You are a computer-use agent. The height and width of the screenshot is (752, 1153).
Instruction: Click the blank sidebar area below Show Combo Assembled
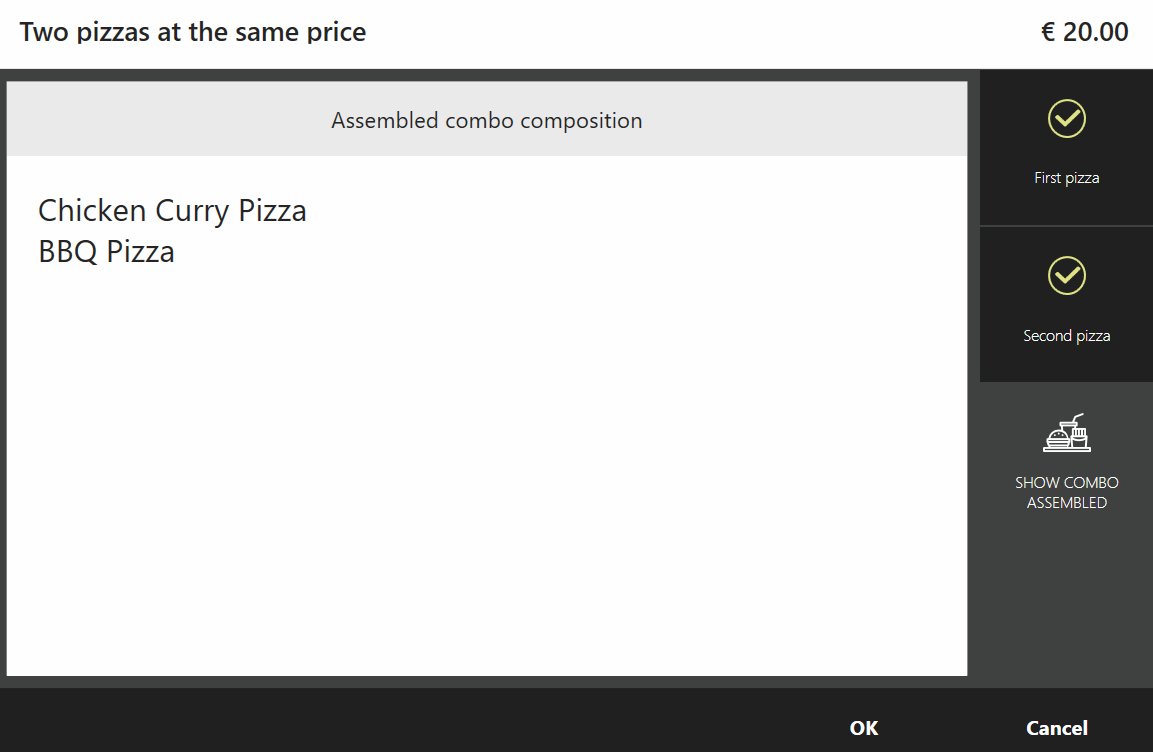point(1066,600)
